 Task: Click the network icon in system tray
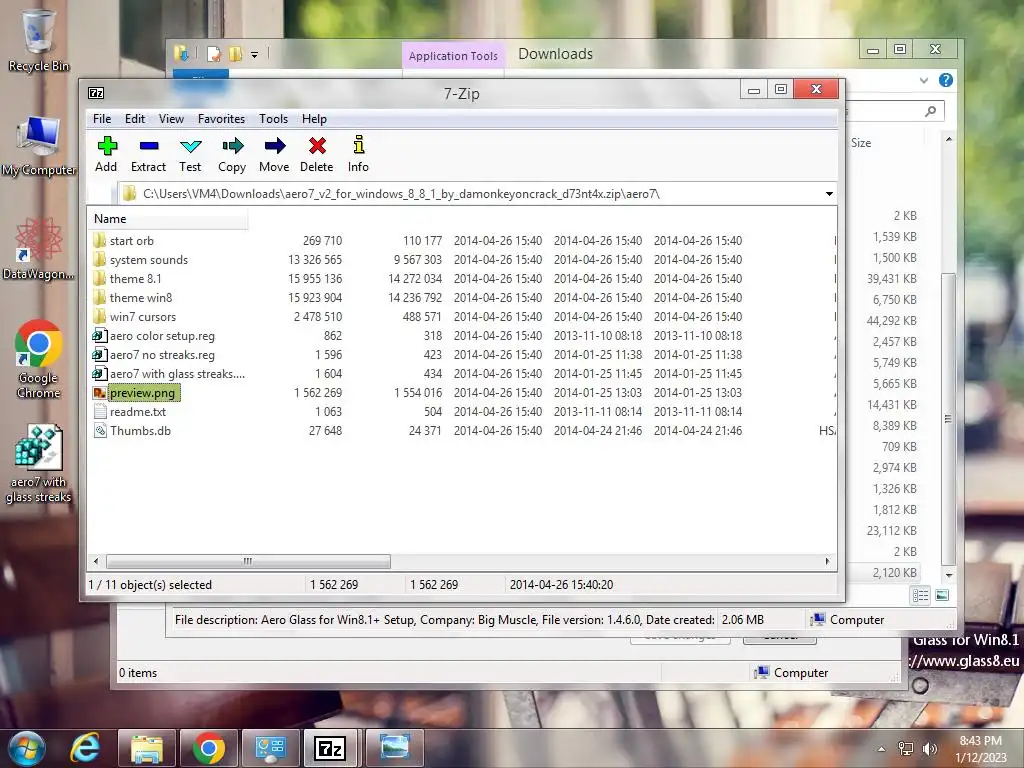[x=906, y=749]
